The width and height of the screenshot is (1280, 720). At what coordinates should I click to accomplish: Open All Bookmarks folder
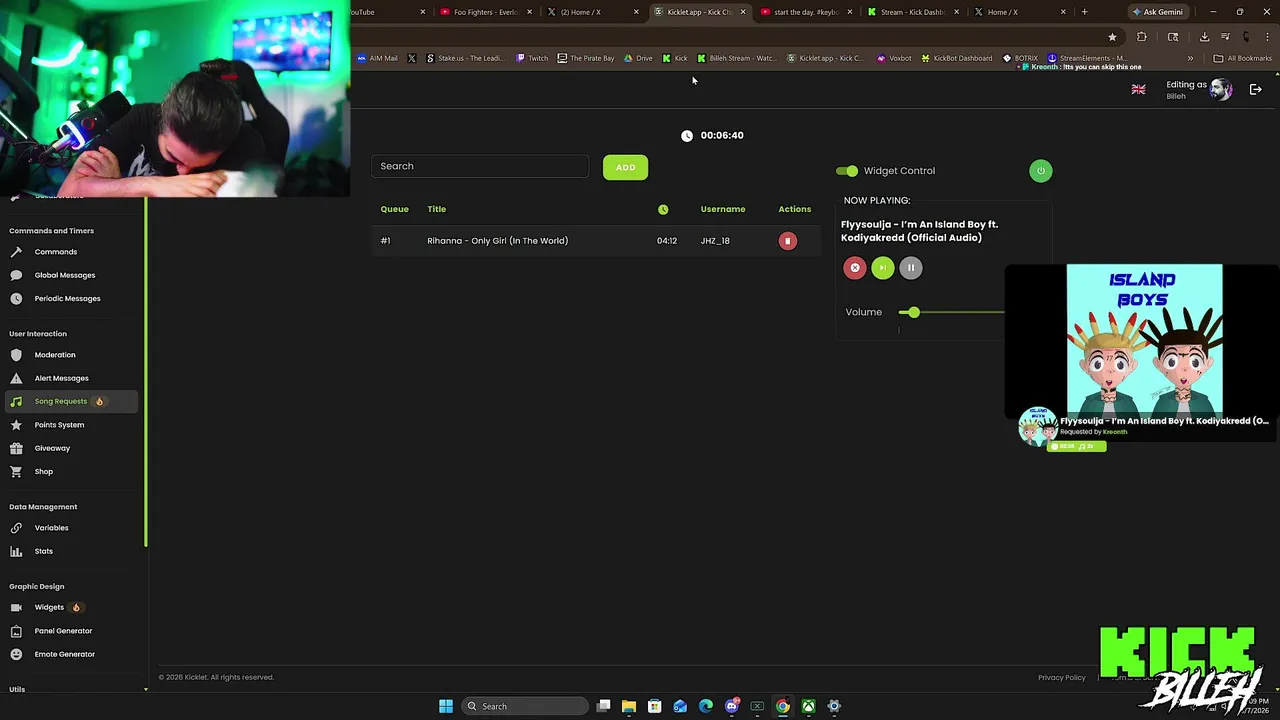click(x=1242, y=58)
